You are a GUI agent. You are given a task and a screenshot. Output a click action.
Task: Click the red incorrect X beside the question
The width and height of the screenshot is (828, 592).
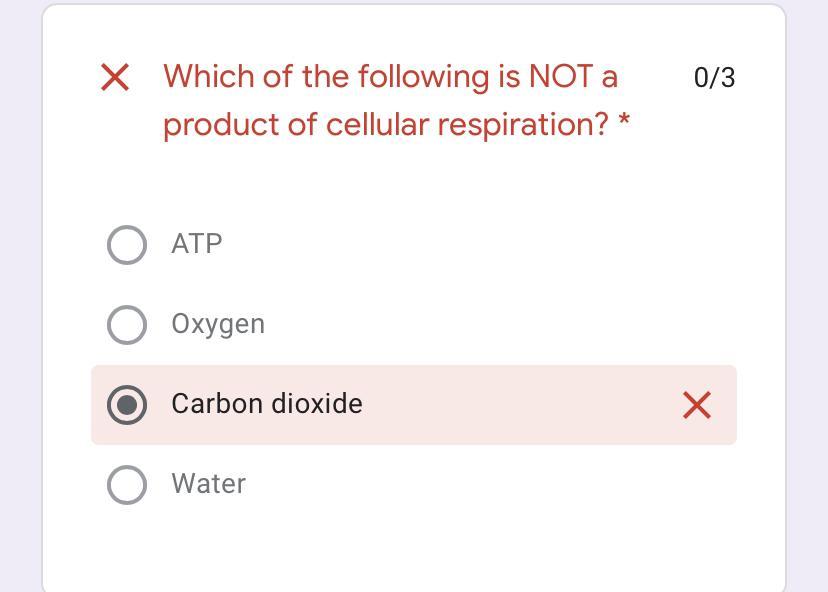(115, 77)
